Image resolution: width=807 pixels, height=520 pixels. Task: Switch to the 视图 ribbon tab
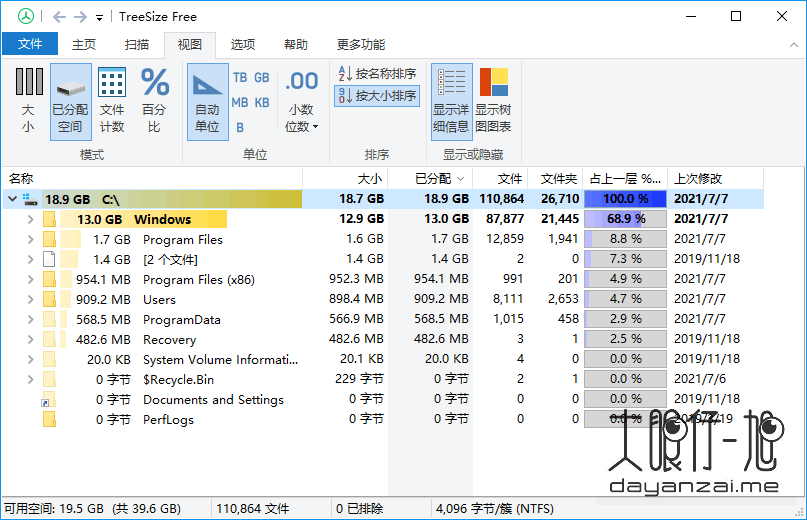coord(190,45)
